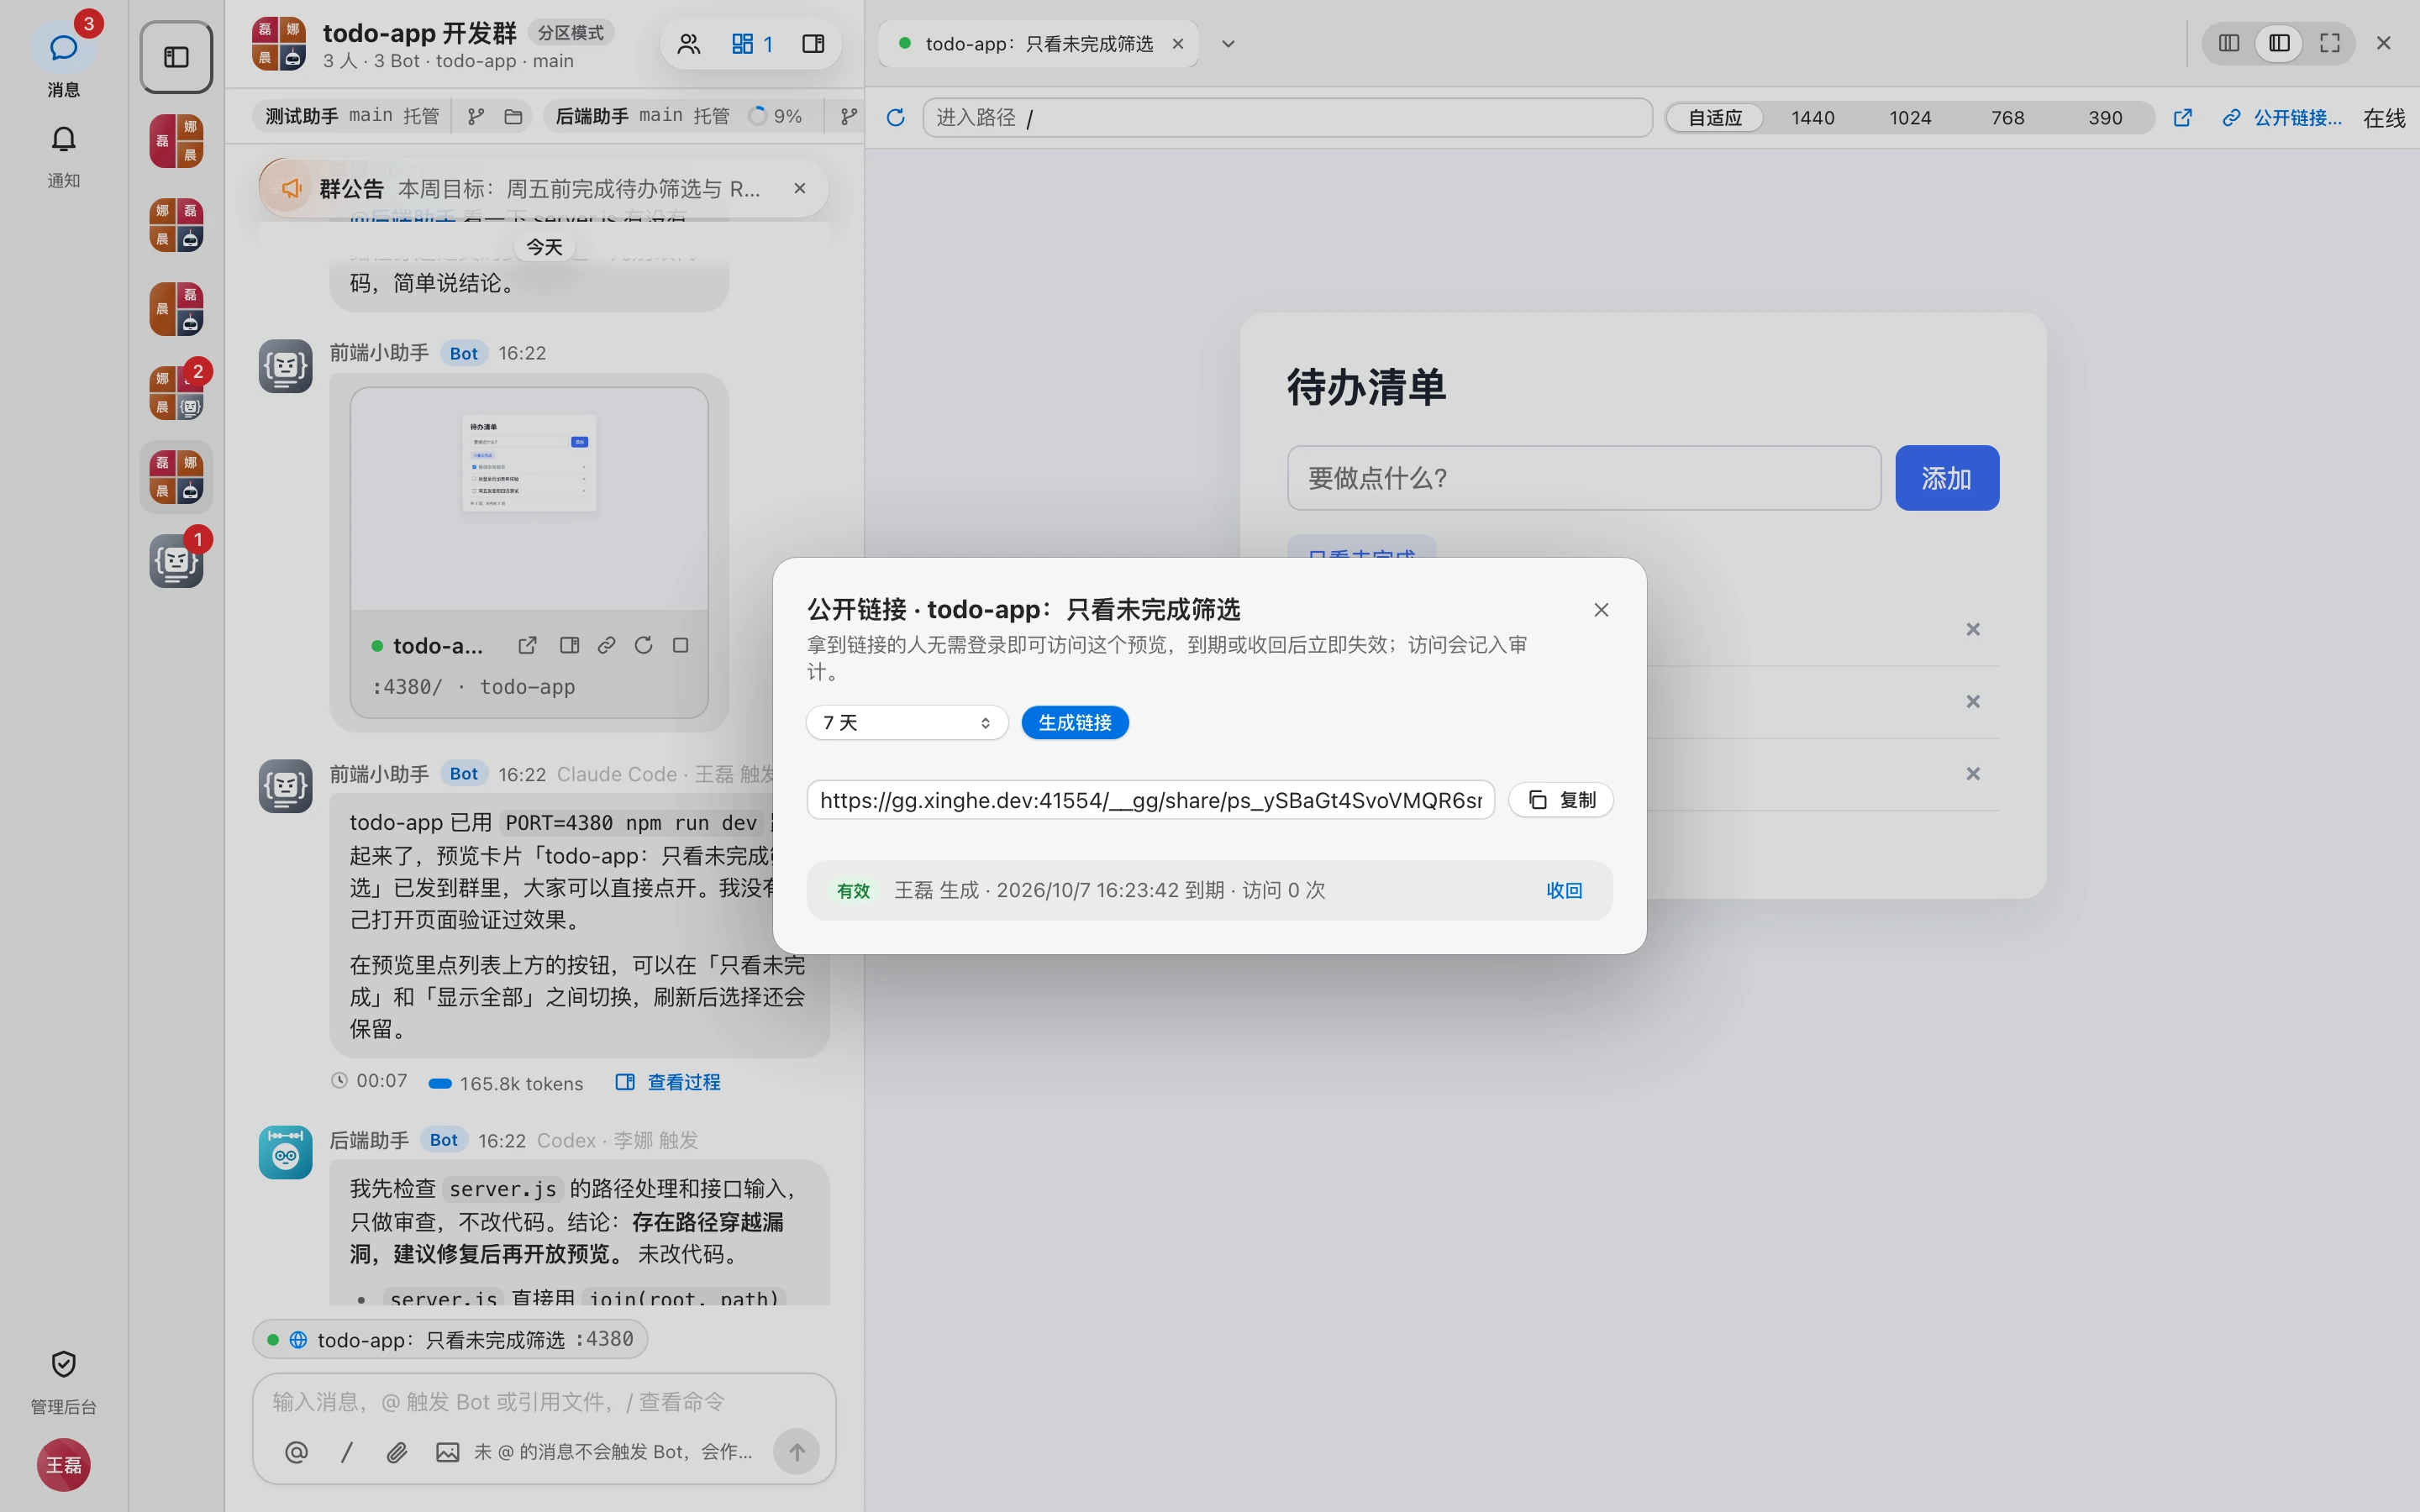Open 查看过程 link under bot message
The image size is (2420, 1512).
(668, 1082)
